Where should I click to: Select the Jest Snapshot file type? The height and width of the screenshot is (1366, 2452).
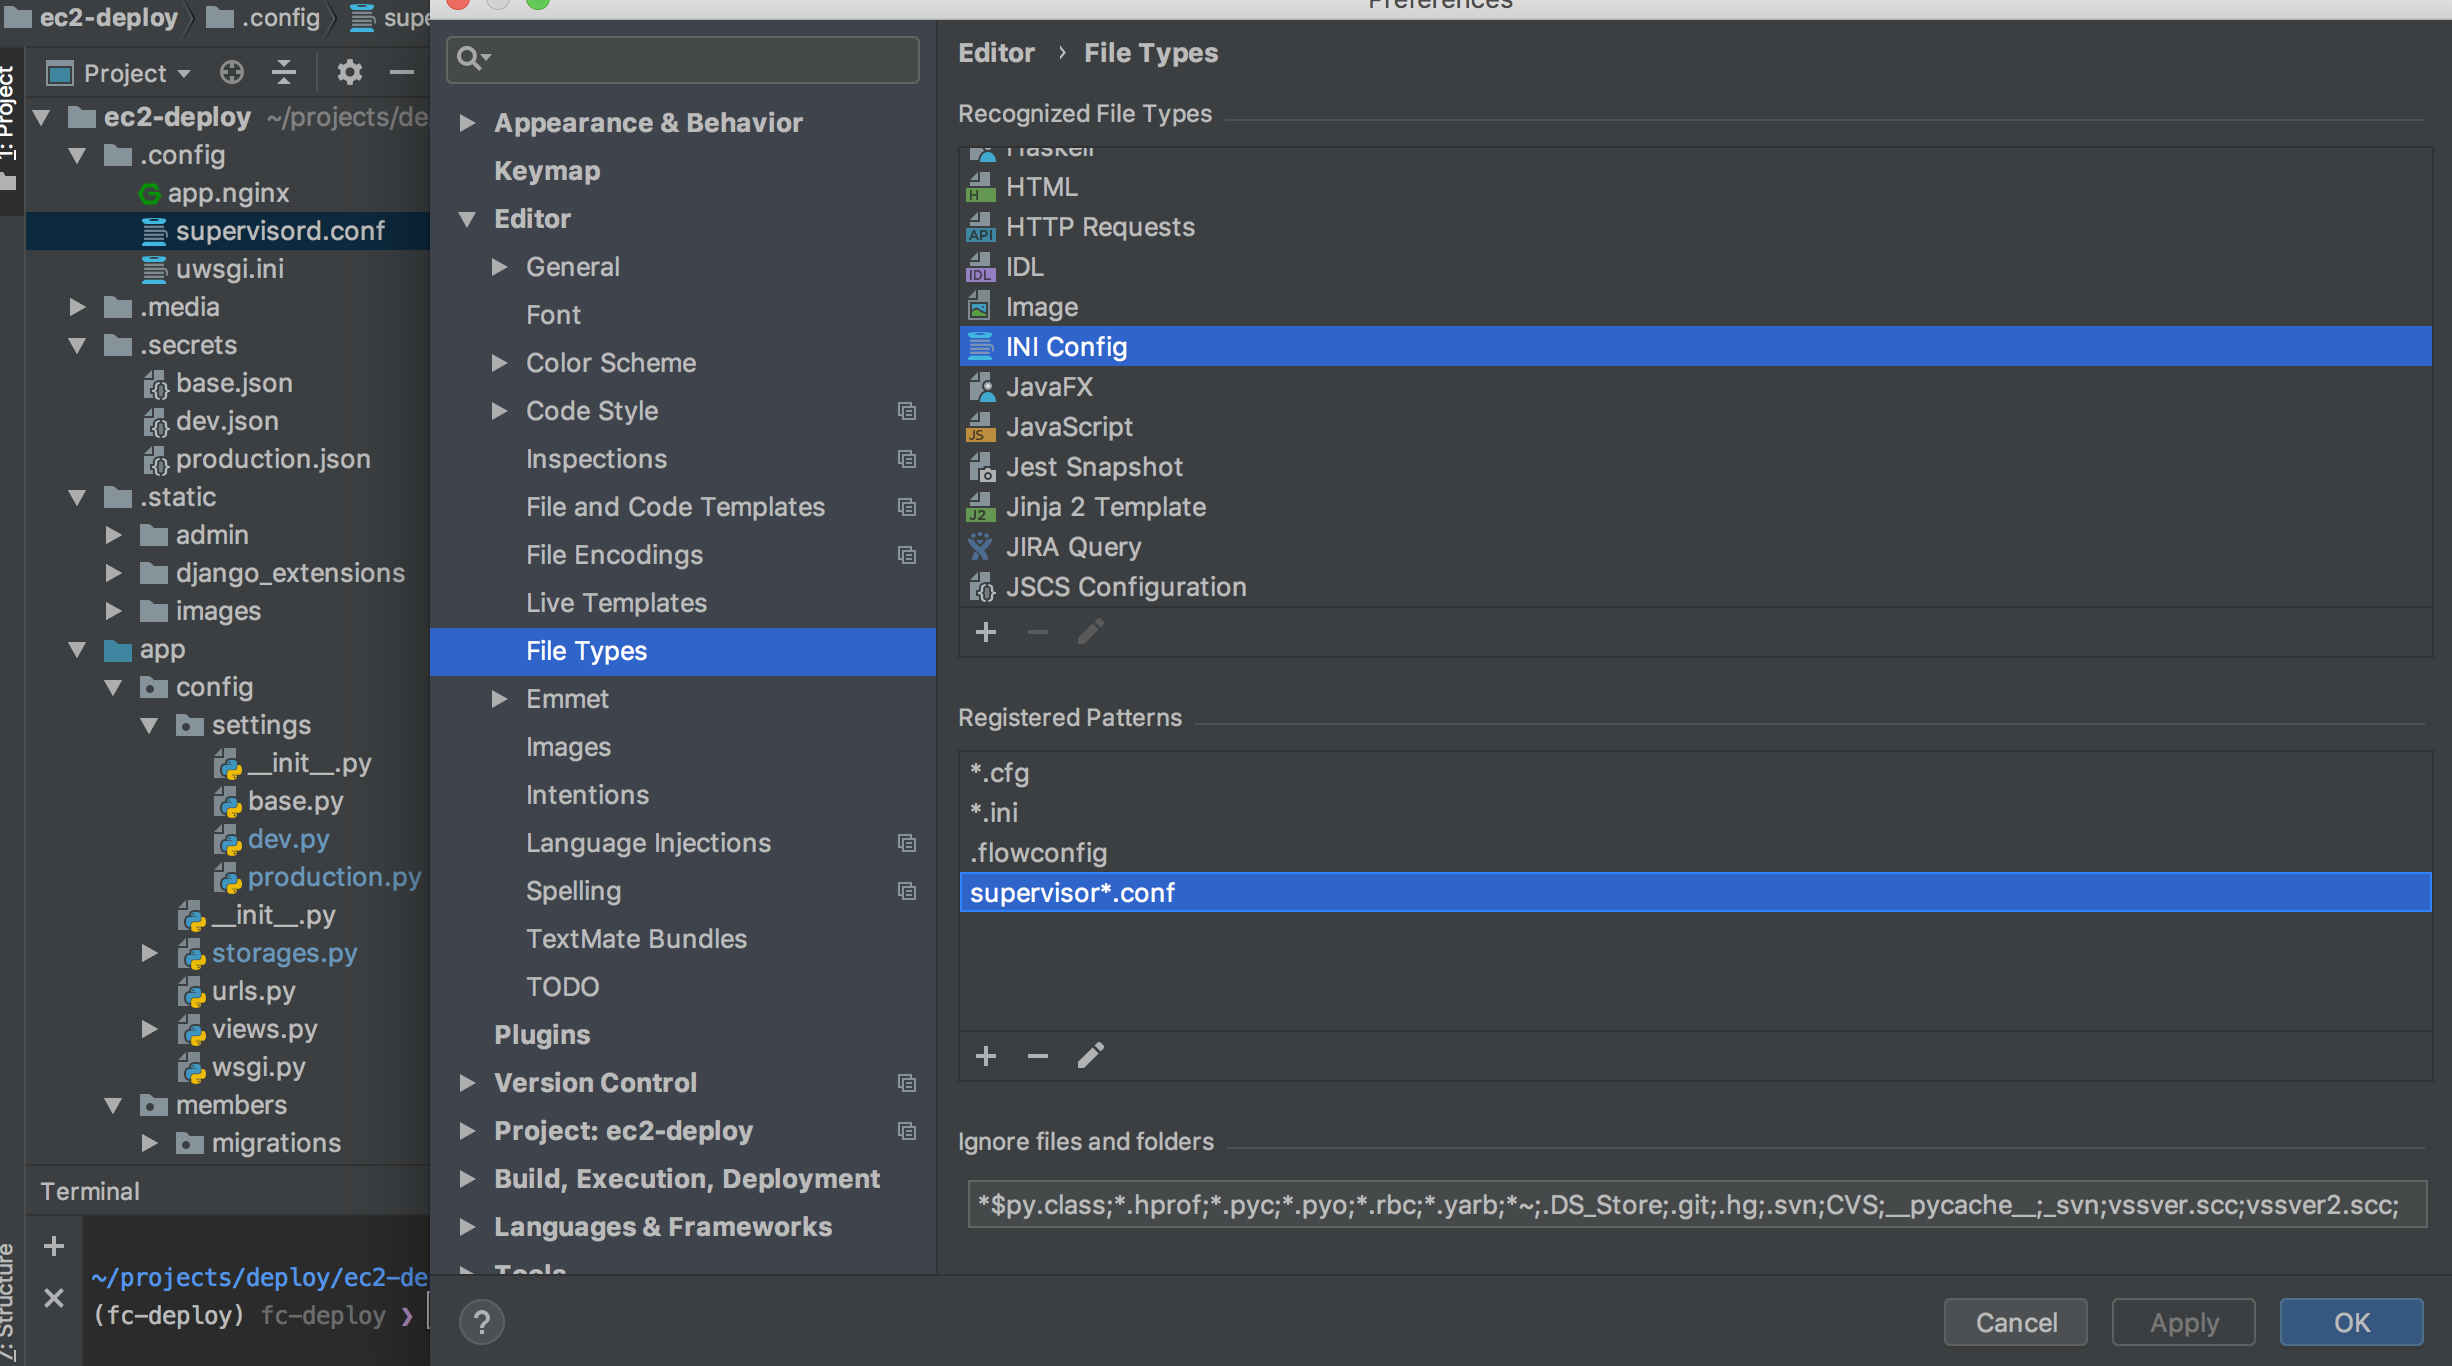coord(1695,467)
